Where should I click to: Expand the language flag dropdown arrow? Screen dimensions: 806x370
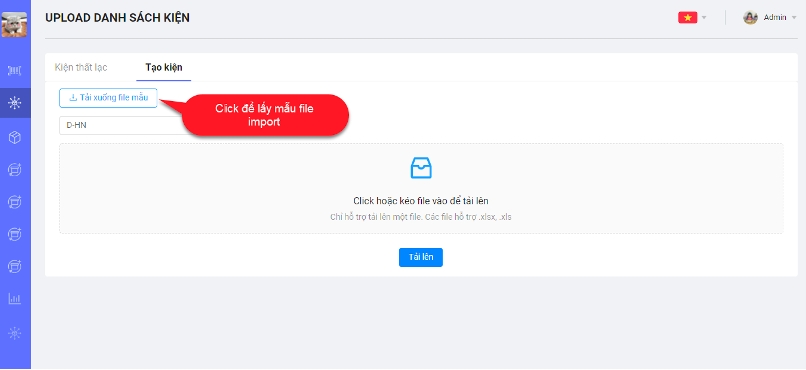pos(704,17)
